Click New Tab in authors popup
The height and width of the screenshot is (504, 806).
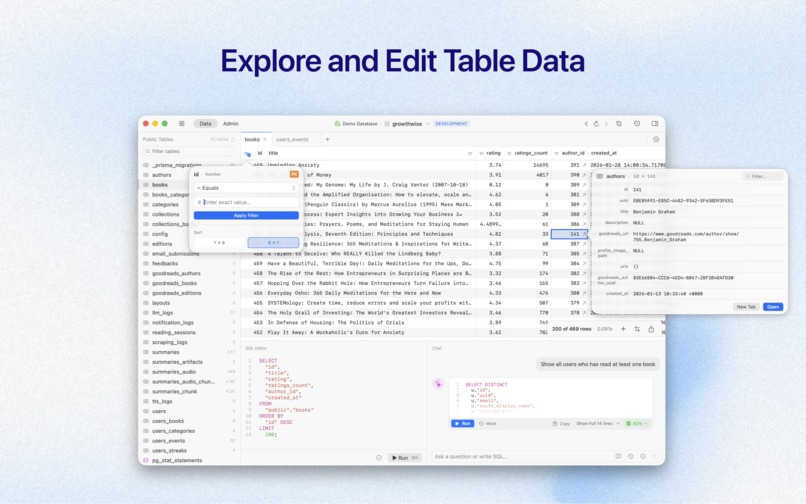tap(746, 307)
